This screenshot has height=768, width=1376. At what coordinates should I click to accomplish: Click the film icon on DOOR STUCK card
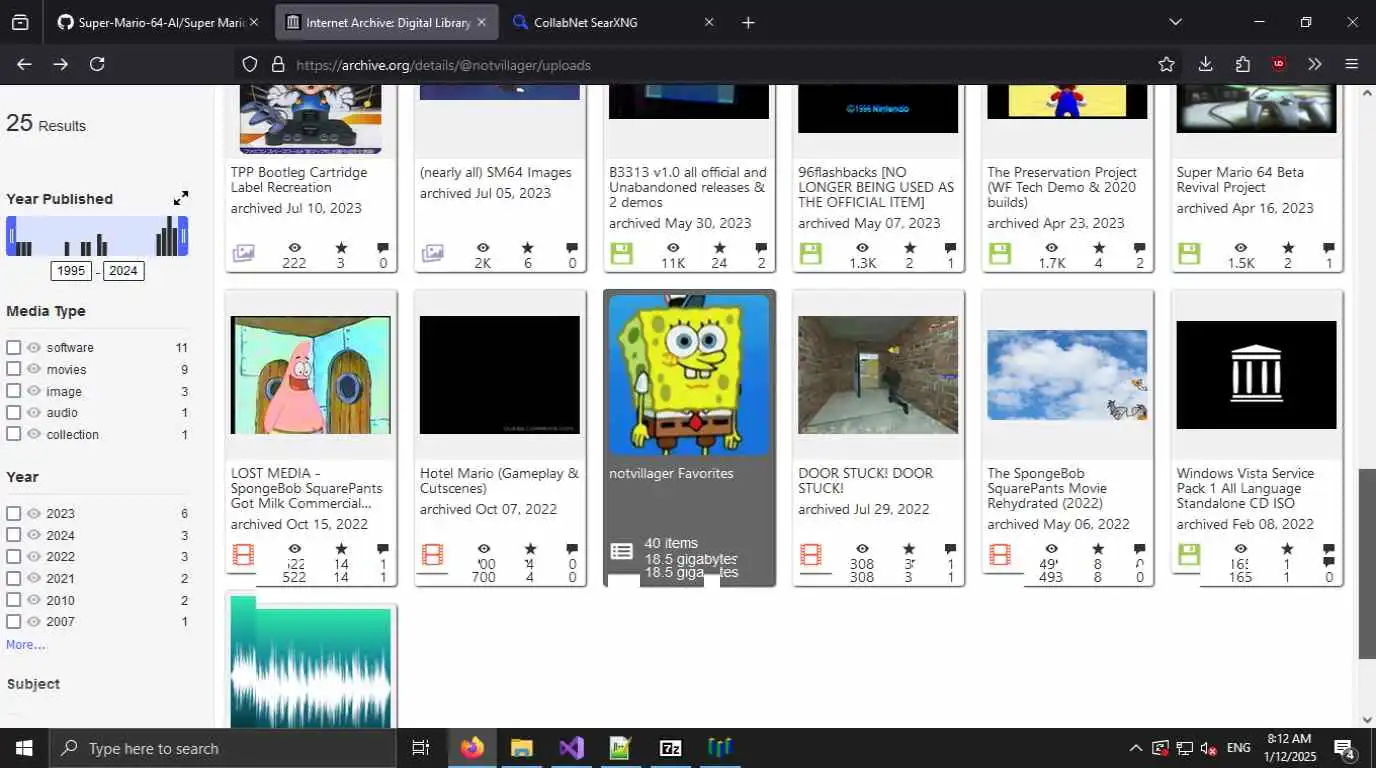point(810,554)
